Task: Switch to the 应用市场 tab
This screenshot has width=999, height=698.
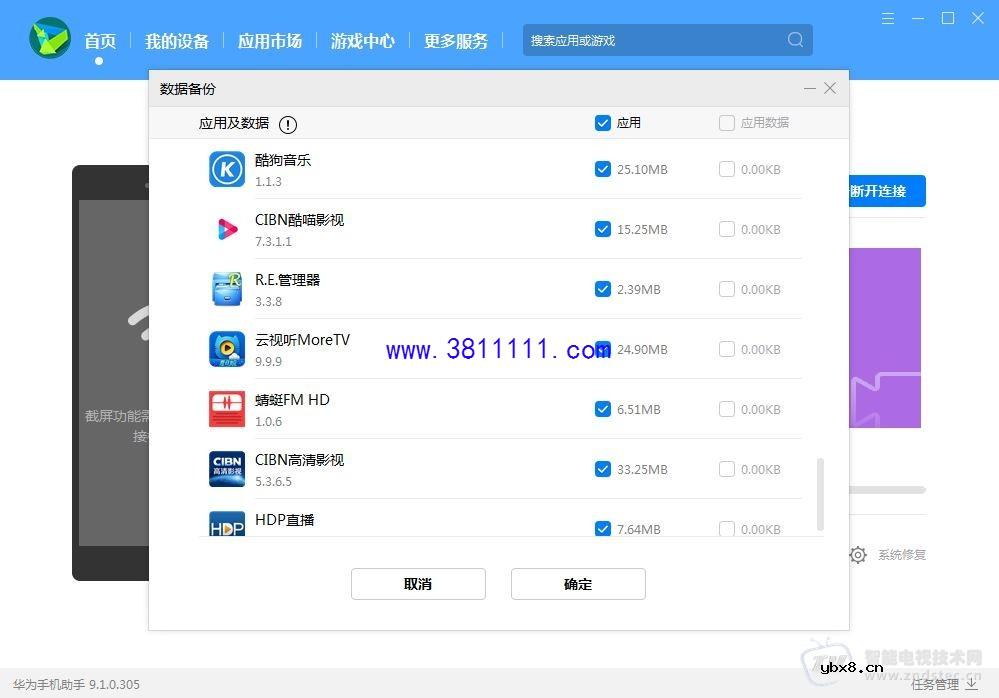Action: [x=269, y=41]
